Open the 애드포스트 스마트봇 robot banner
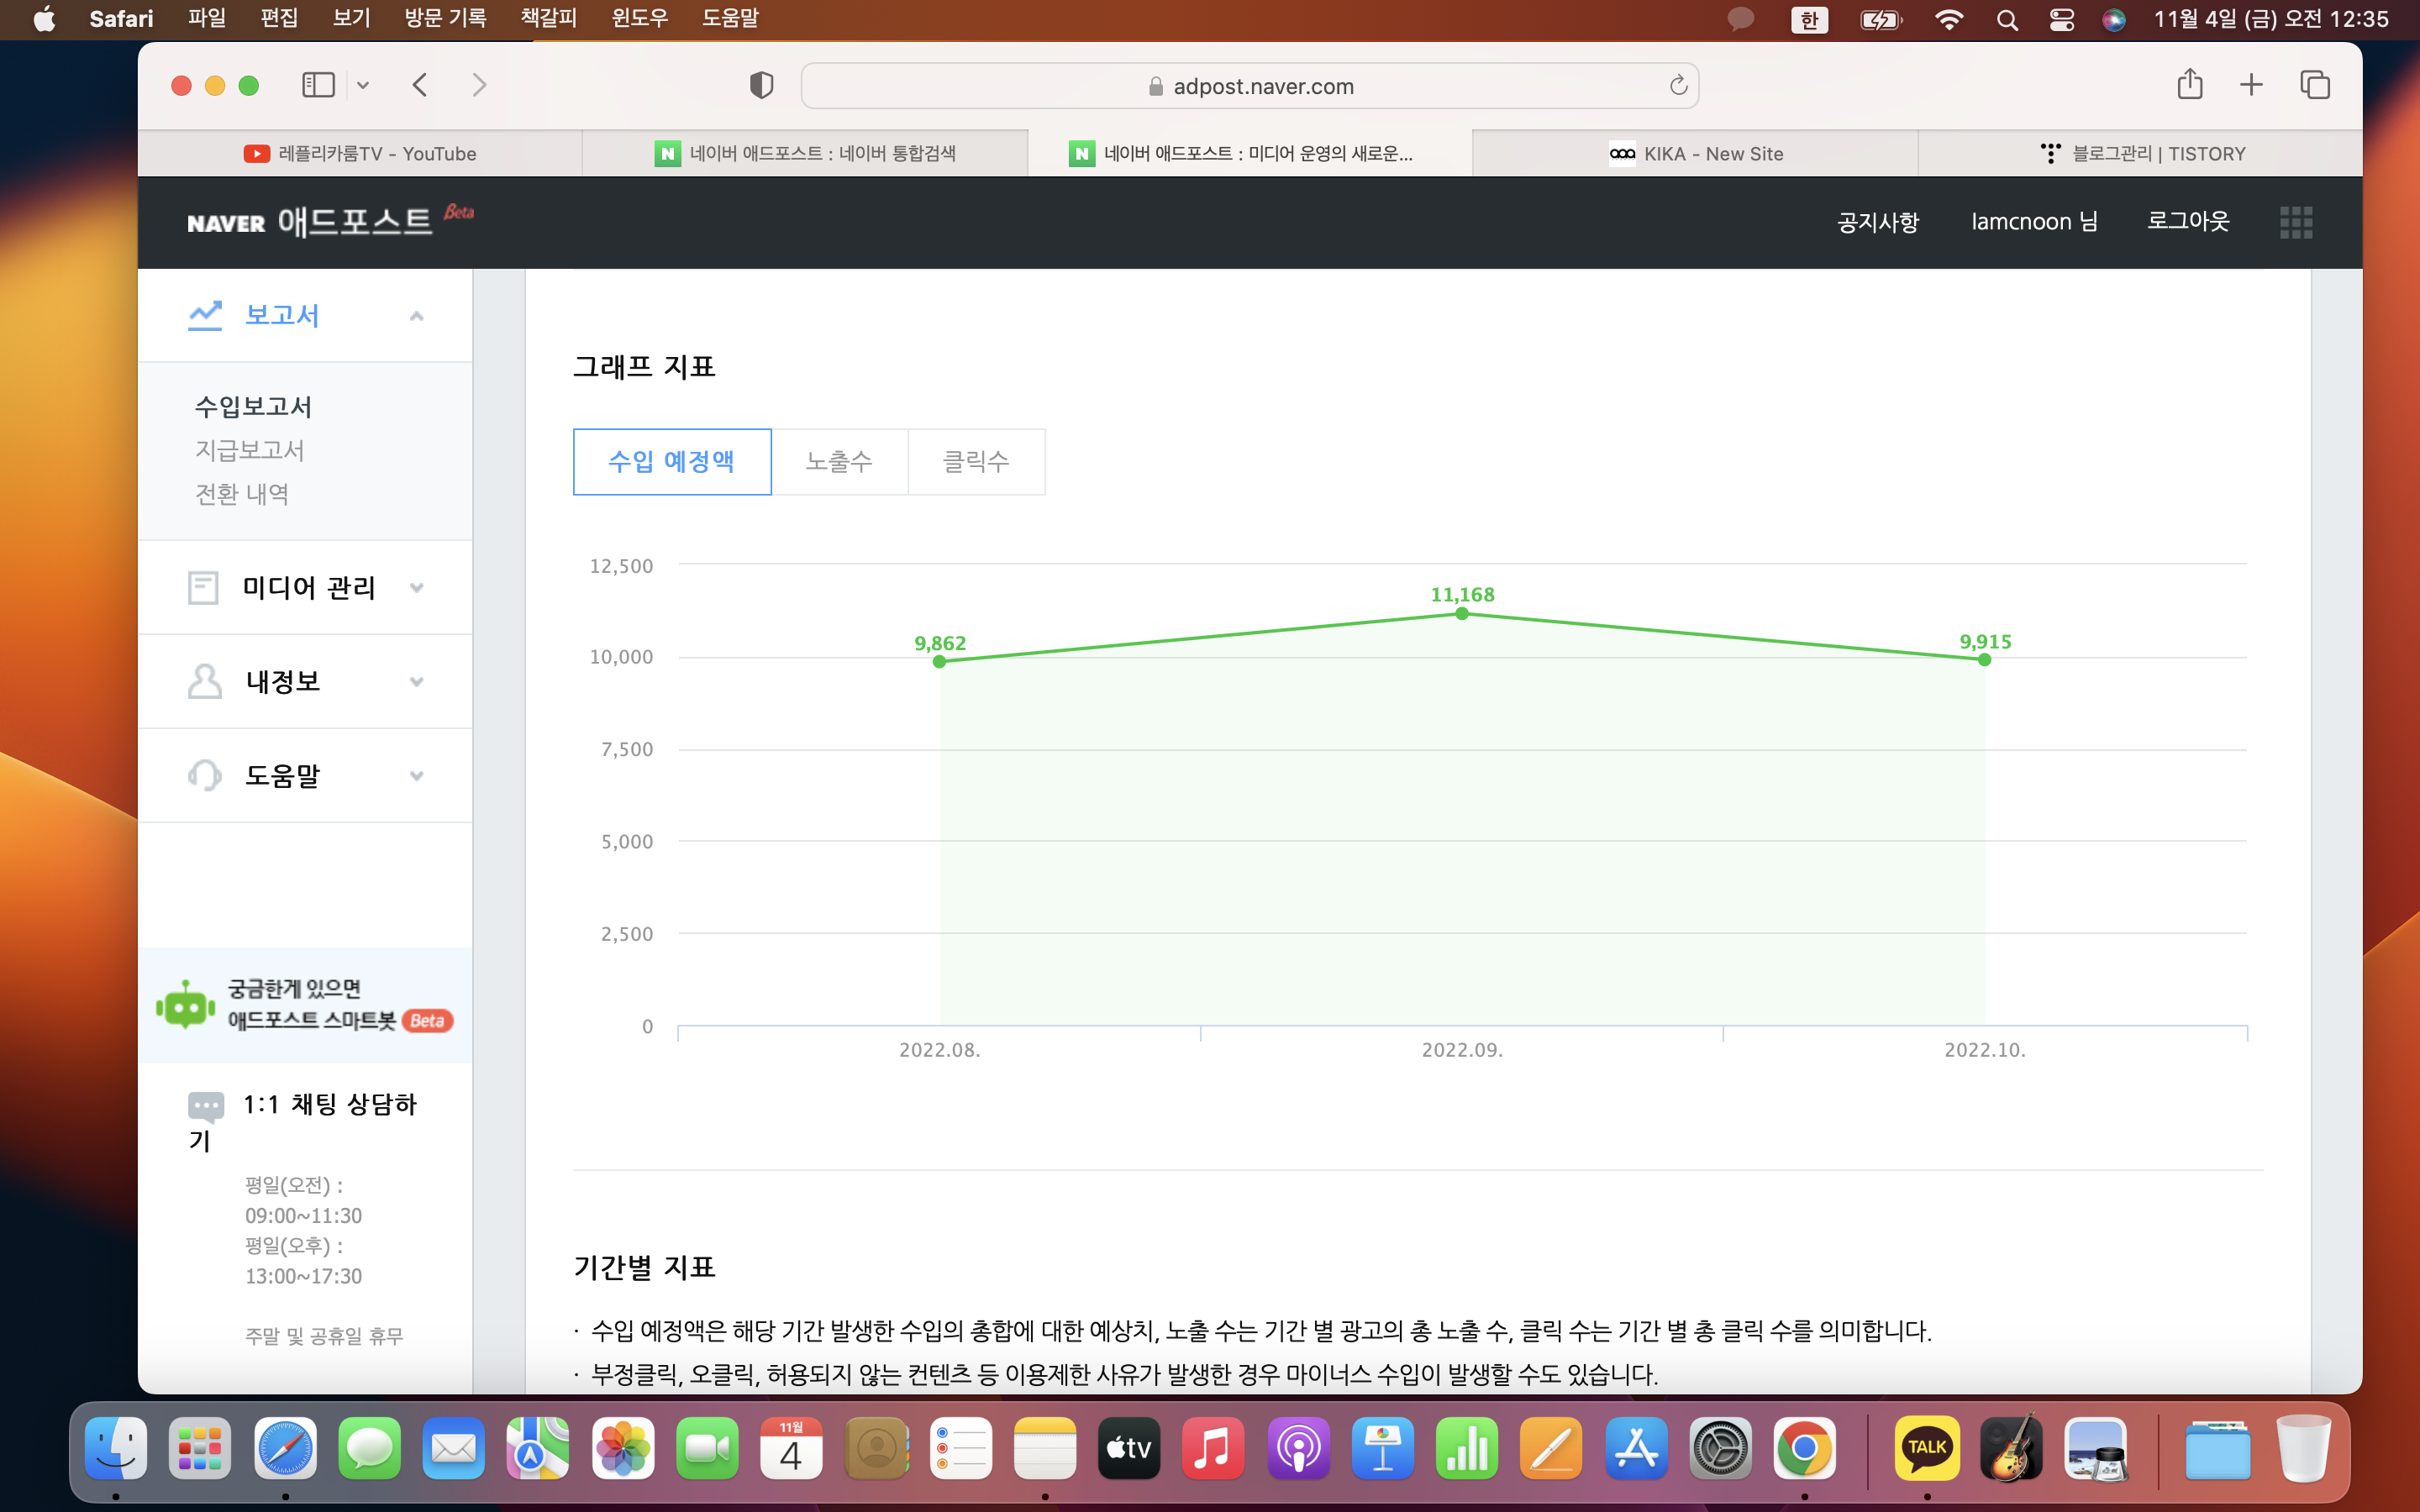 [305, 1004]
